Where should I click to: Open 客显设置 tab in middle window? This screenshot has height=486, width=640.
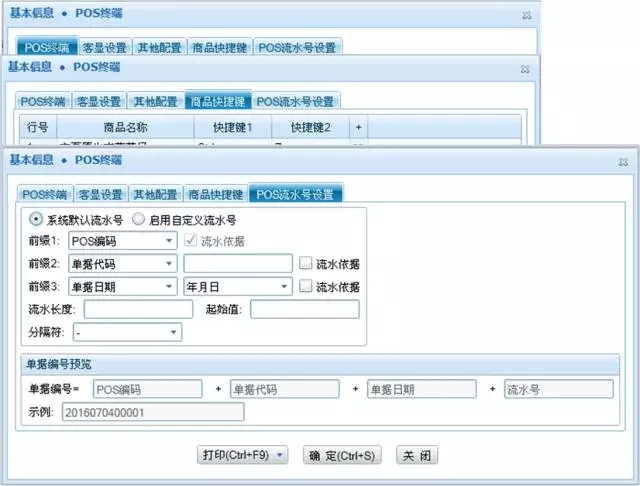click(x=99, y=101)
